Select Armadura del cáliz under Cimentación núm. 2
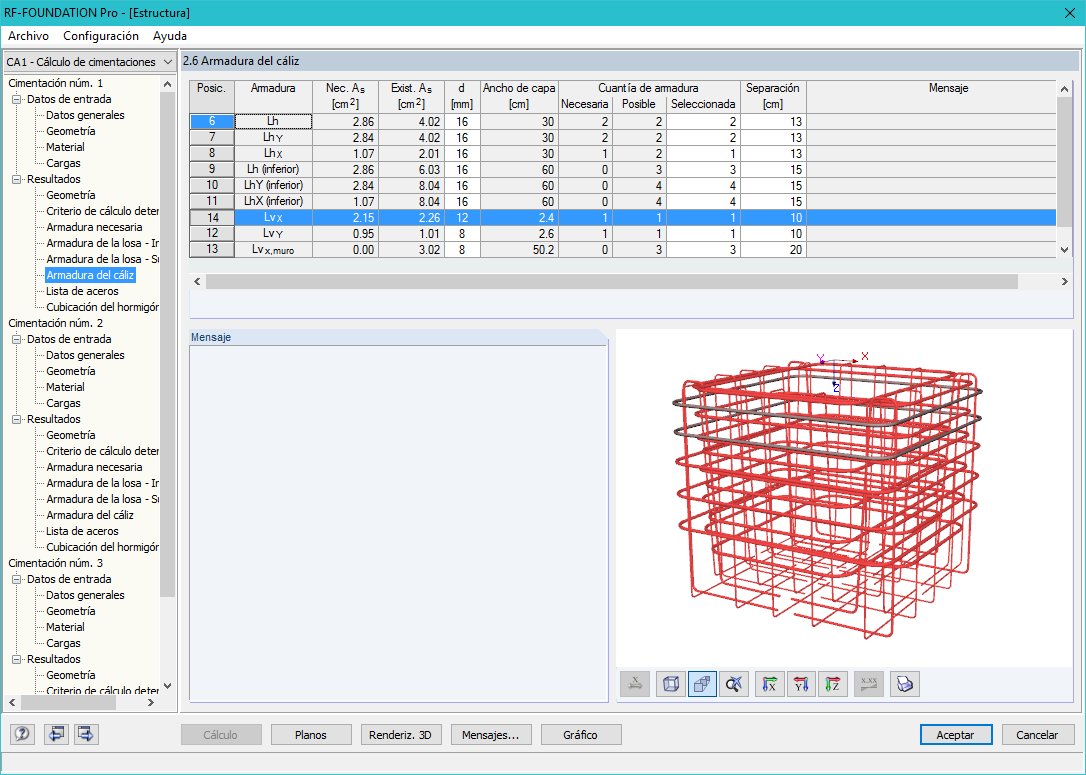 (90, 515)
